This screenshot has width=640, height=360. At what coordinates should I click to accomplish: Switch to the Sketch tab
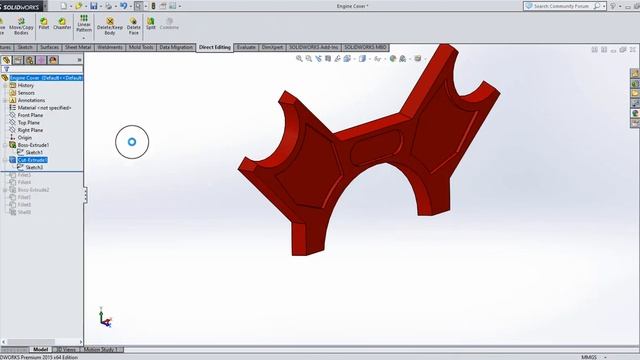point(25,47)
